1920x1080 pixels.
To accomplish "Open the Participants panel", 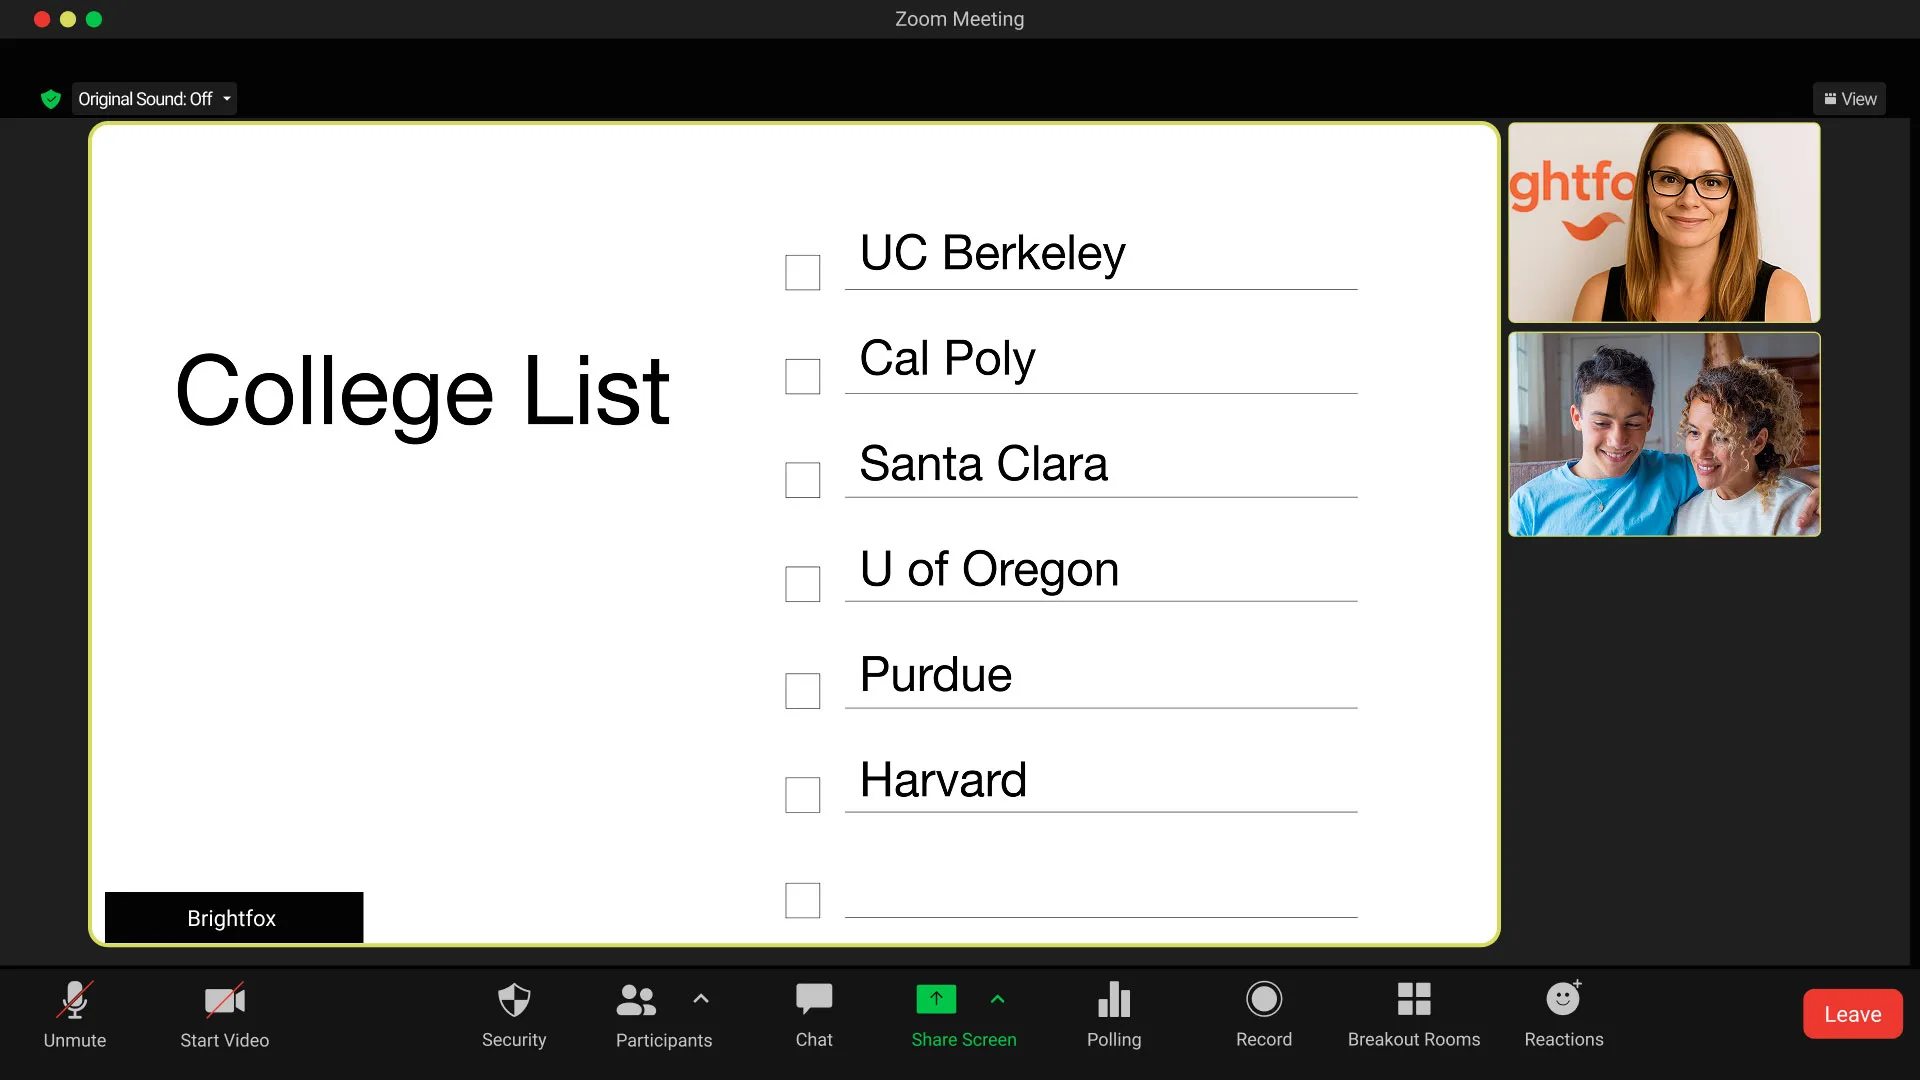I will click(x=637, y=1012).
